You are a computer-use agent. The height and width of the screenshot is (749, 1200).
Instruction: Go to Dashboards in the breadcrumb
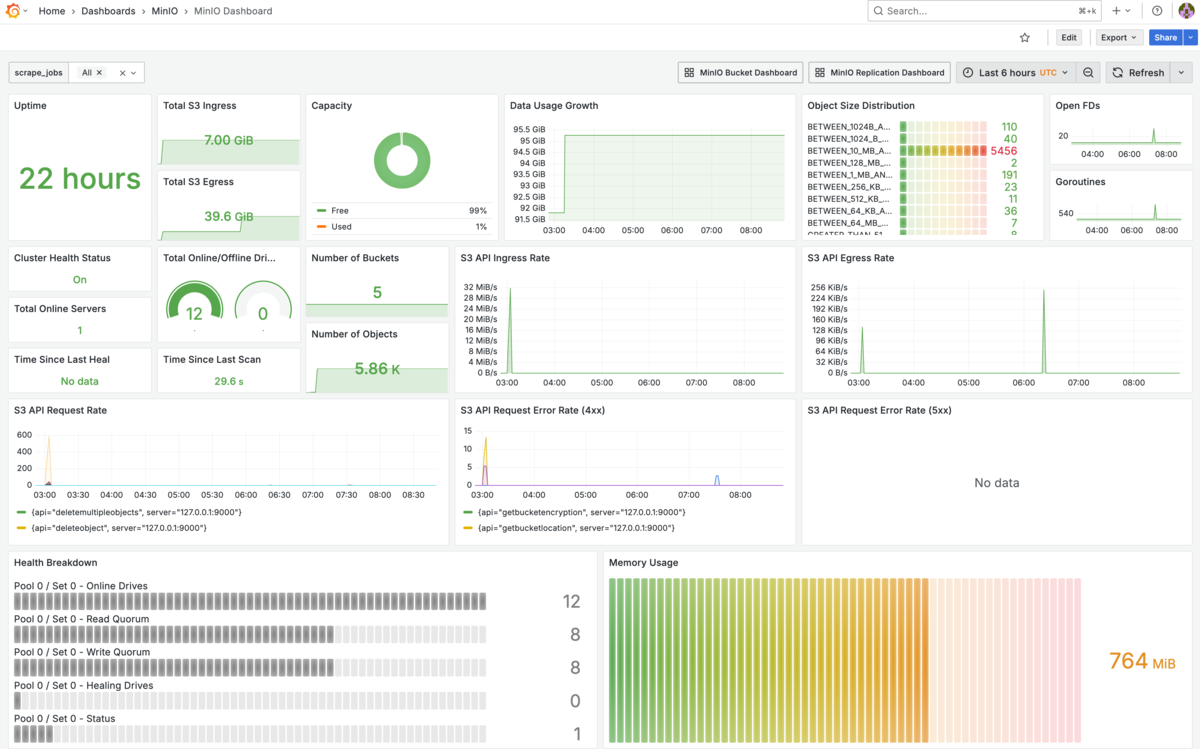tap(108, 11)
